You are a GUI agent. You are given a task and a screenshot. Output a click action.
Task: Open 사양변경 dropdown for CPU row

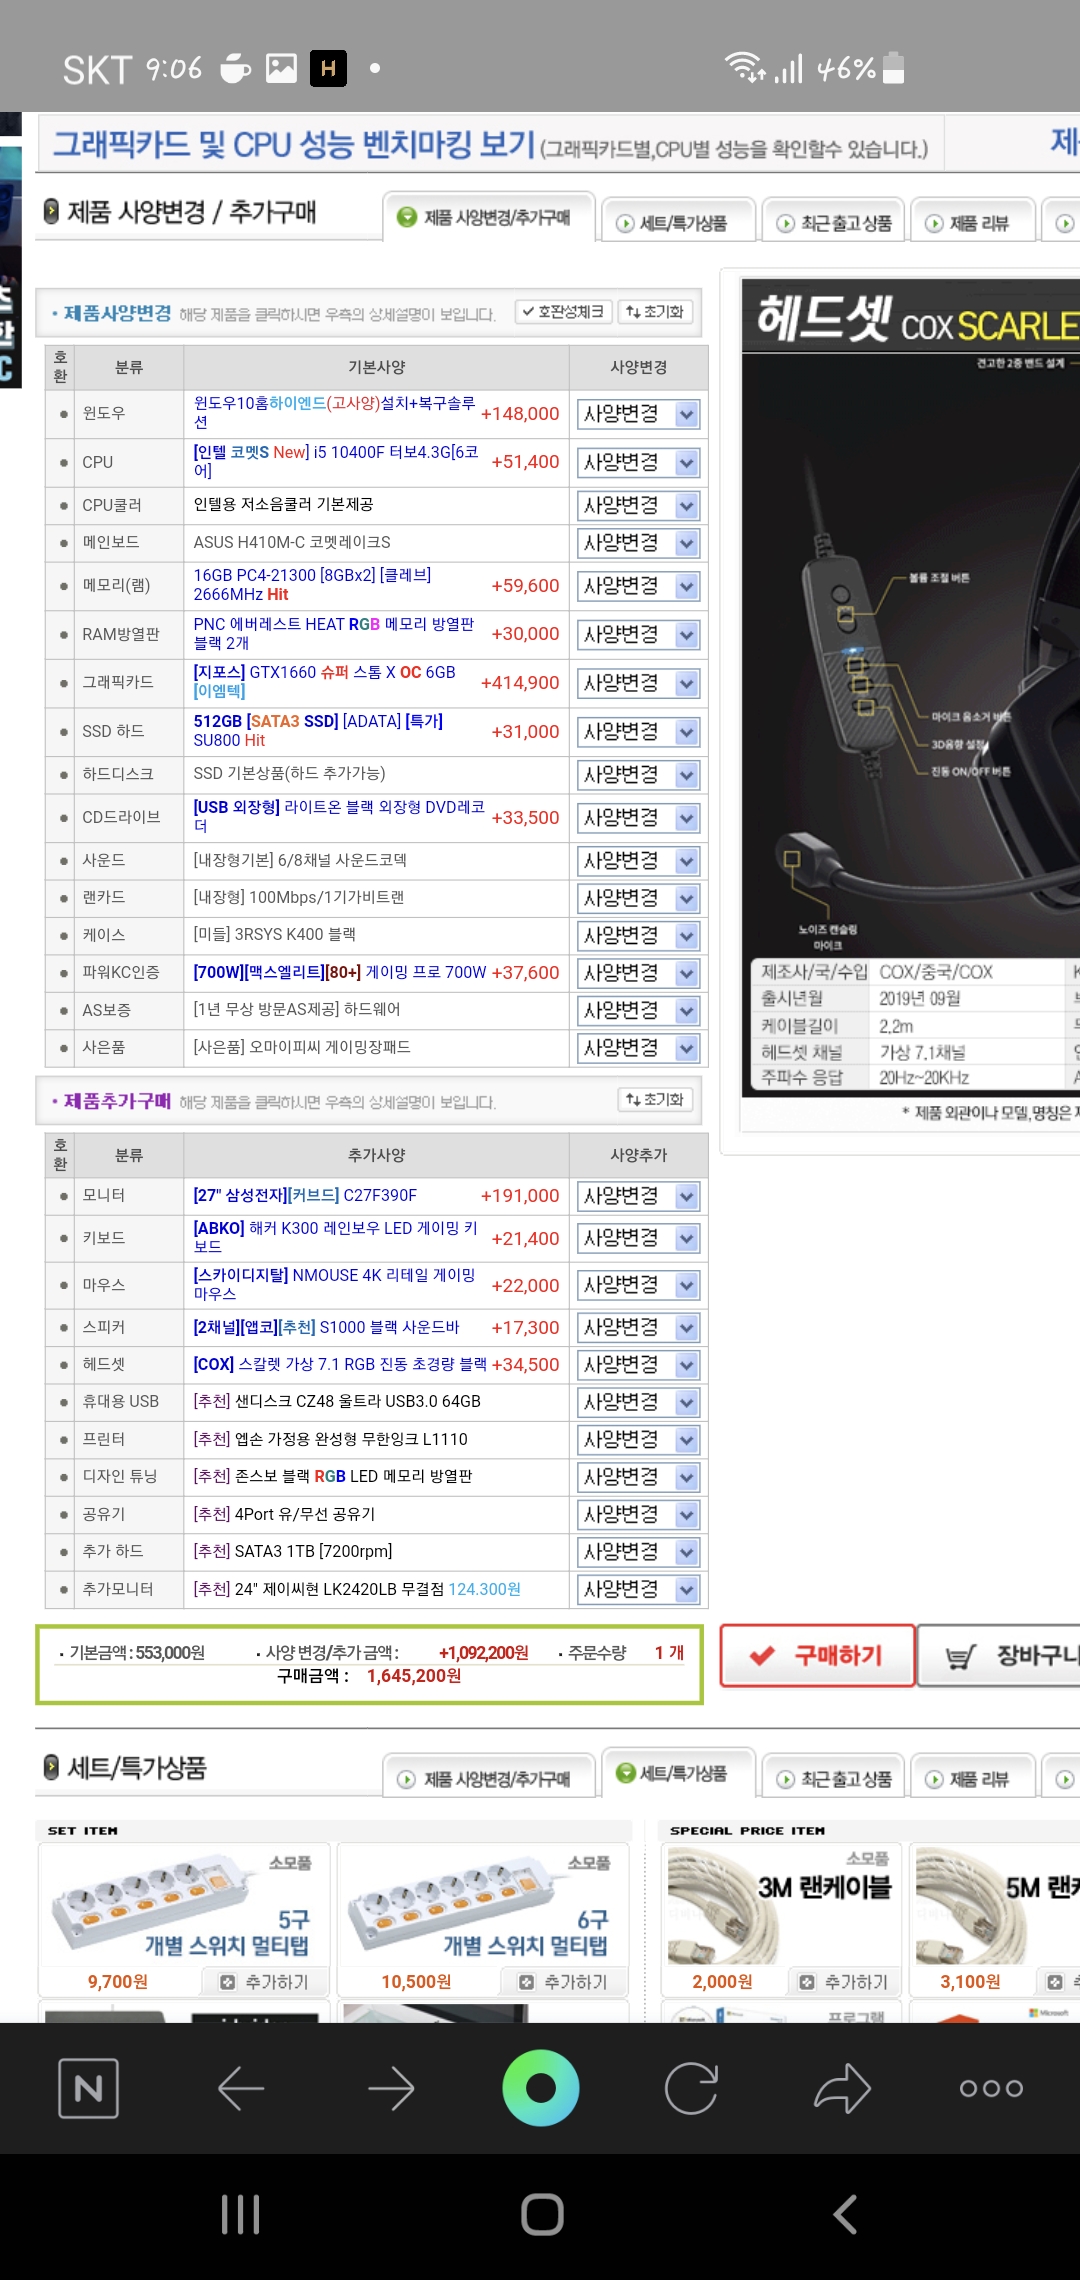638,462
